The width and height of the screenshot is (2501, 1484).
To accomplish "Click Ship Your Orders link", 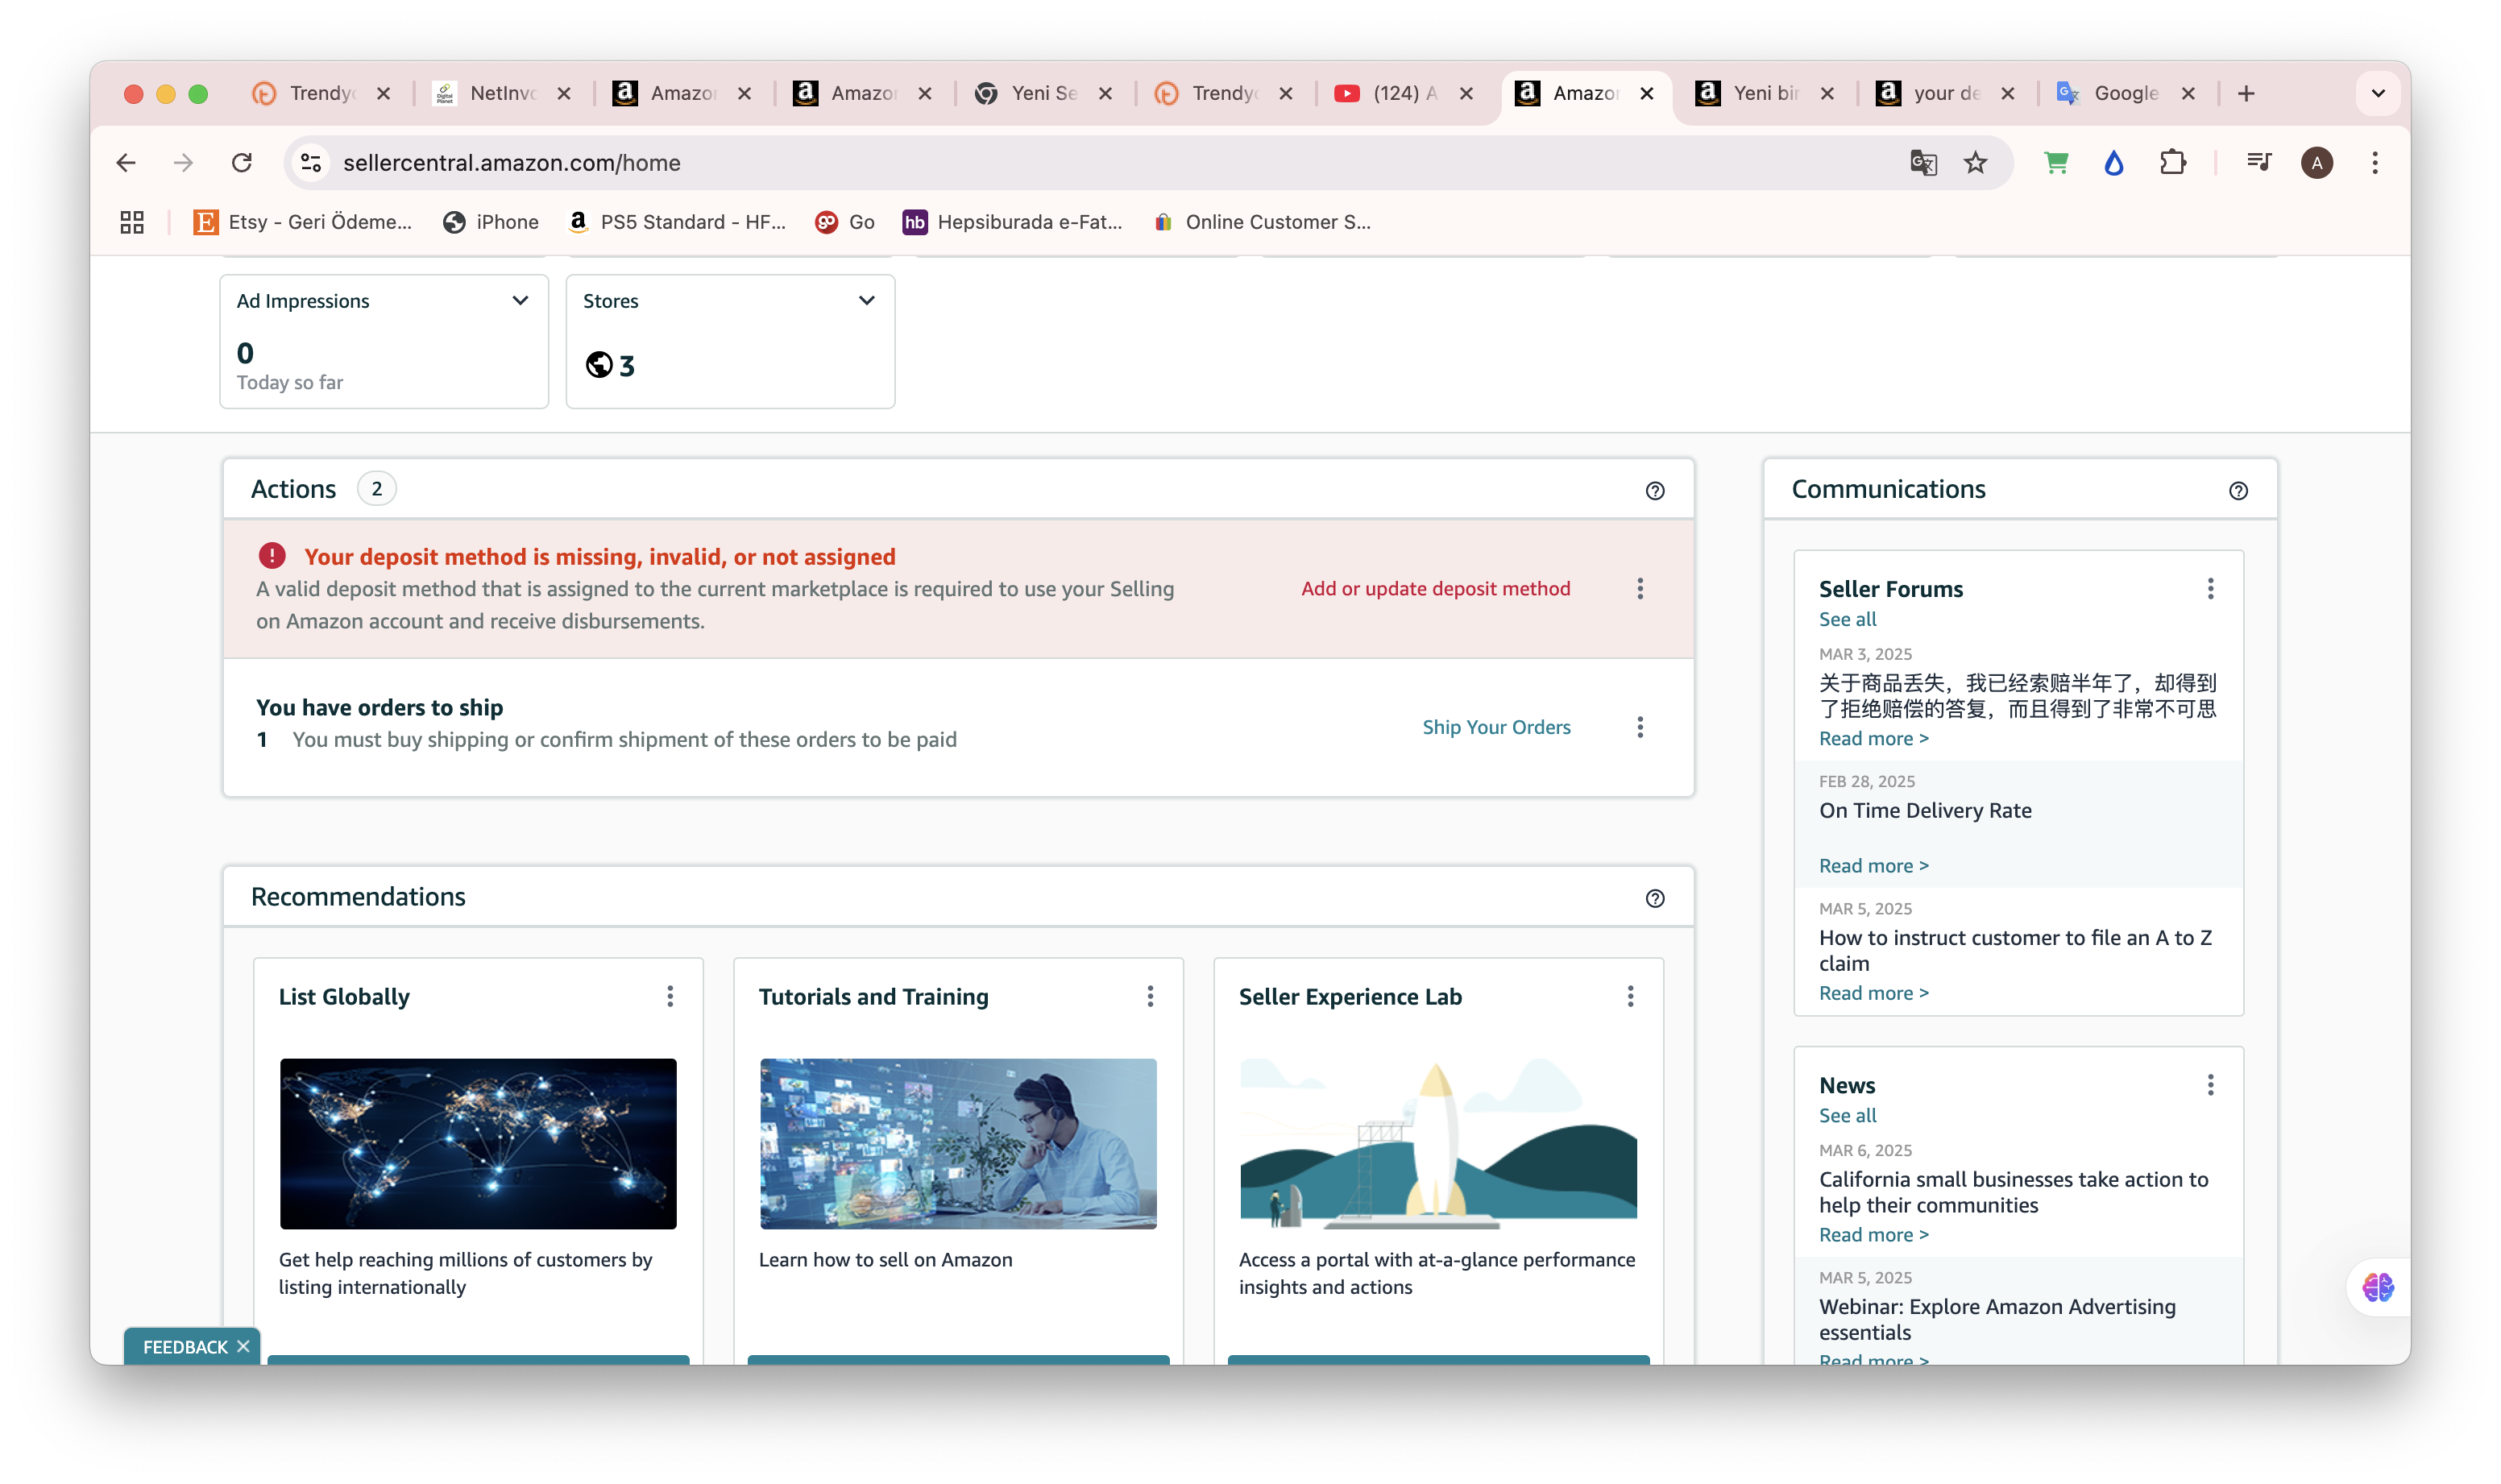I will tap(1496, 727).
